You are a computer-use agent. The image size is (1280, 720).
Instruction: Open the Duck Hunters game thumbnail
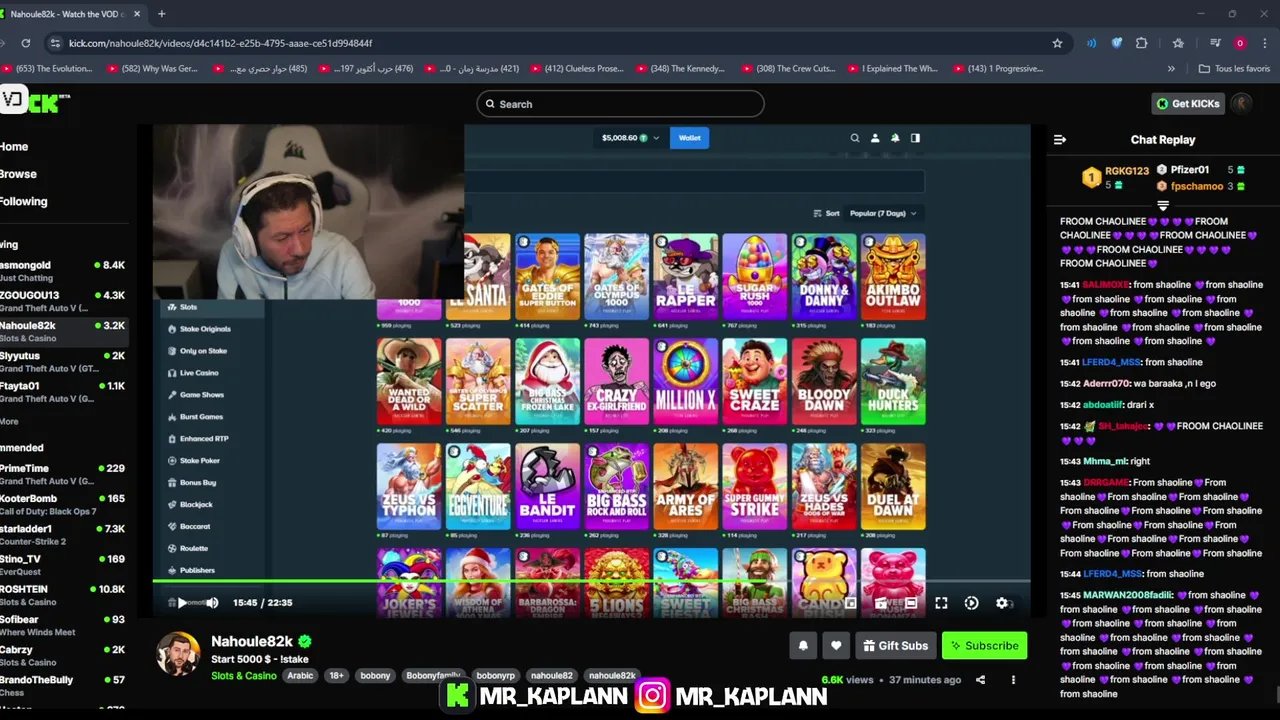[893, 380]
